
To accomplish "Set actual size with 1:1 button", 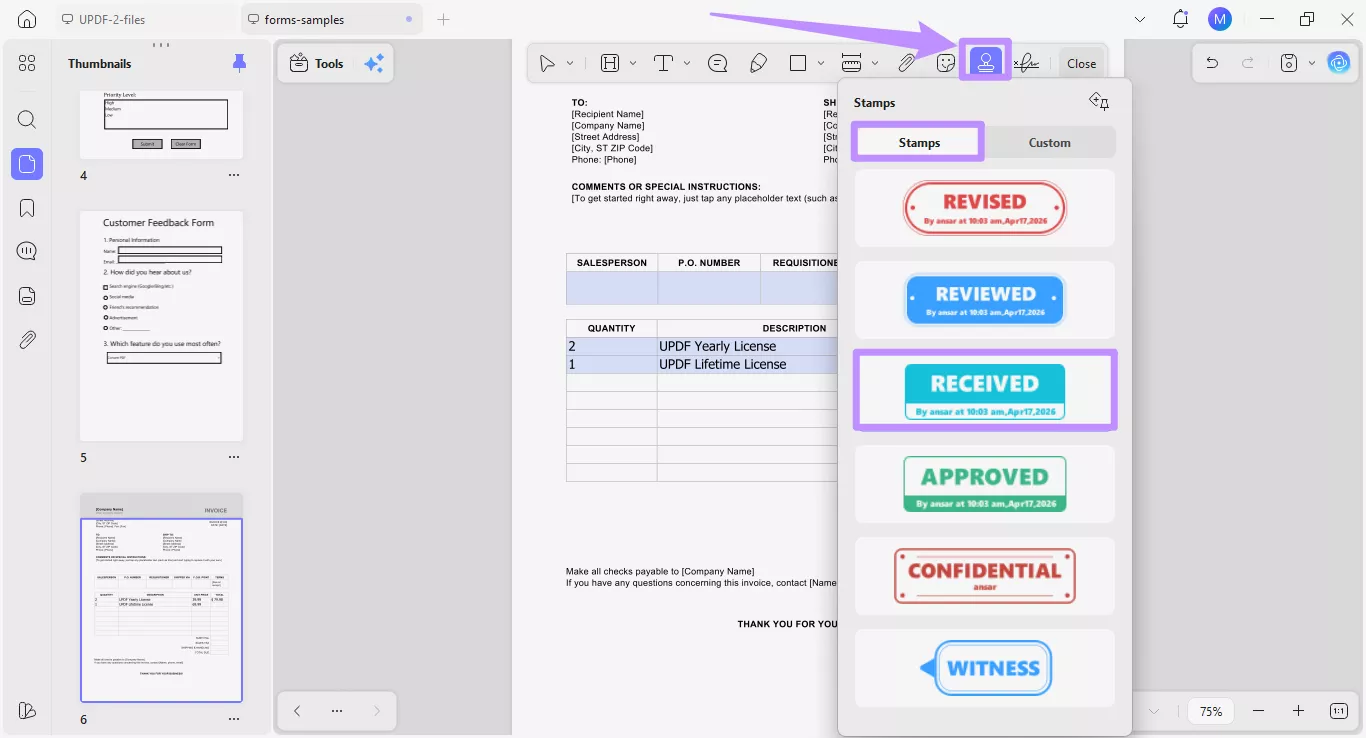I will (1339, 711).
